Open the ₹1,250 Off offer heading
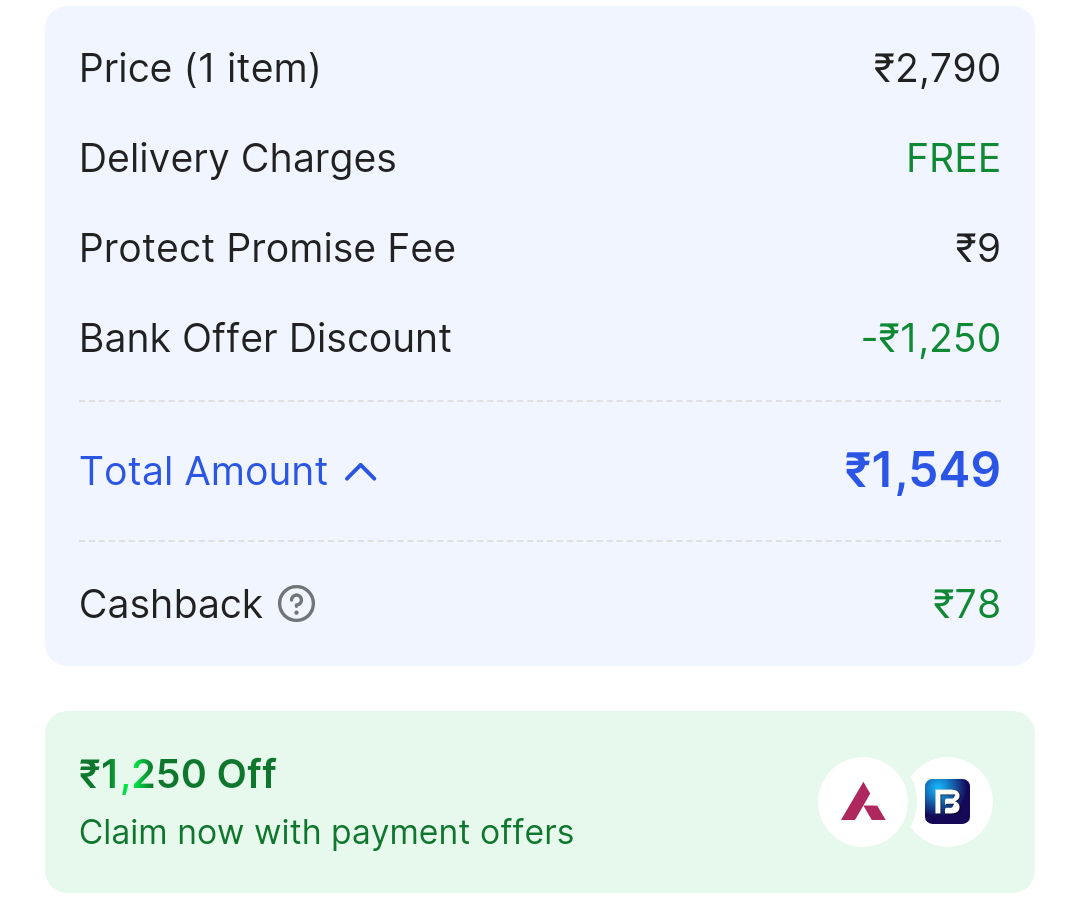Image resolution: width=1080 pixels, height=914 pixels. (178, 774)
